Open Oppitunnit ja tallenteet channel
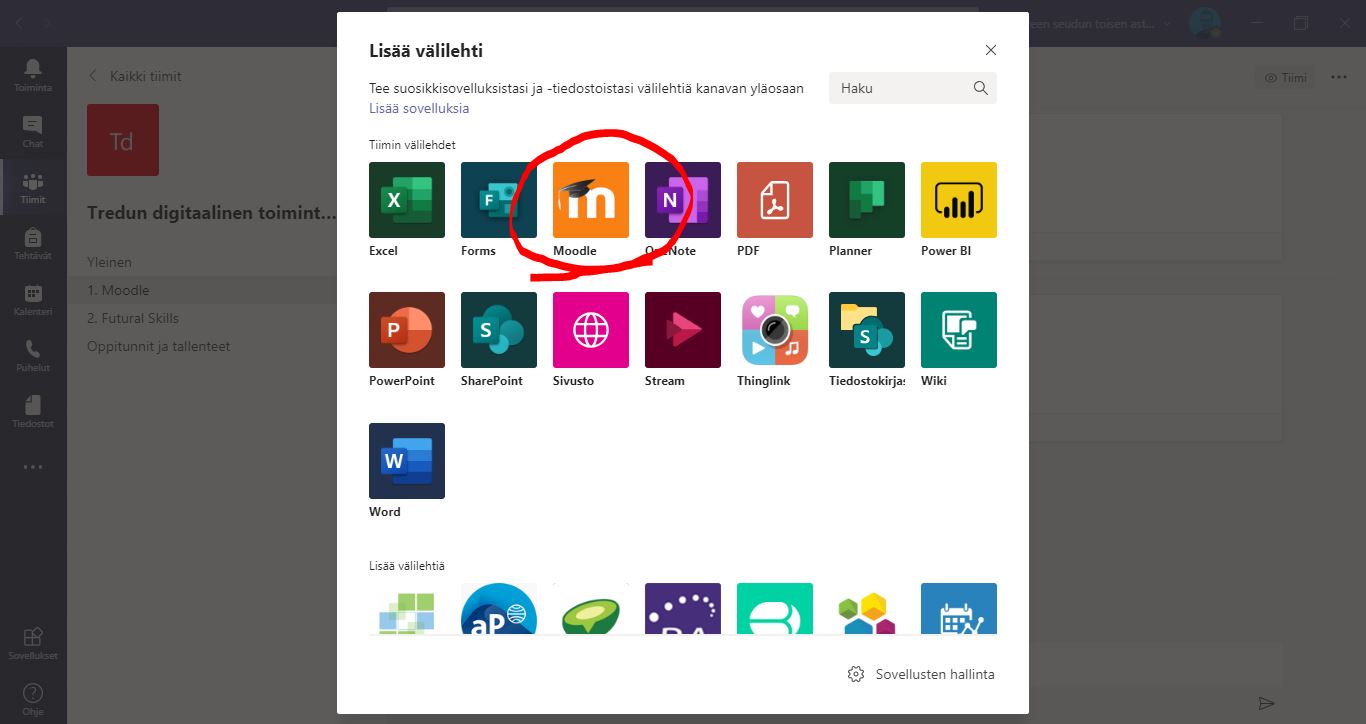This screenshot has height=724, width=1366. point(158,346)
